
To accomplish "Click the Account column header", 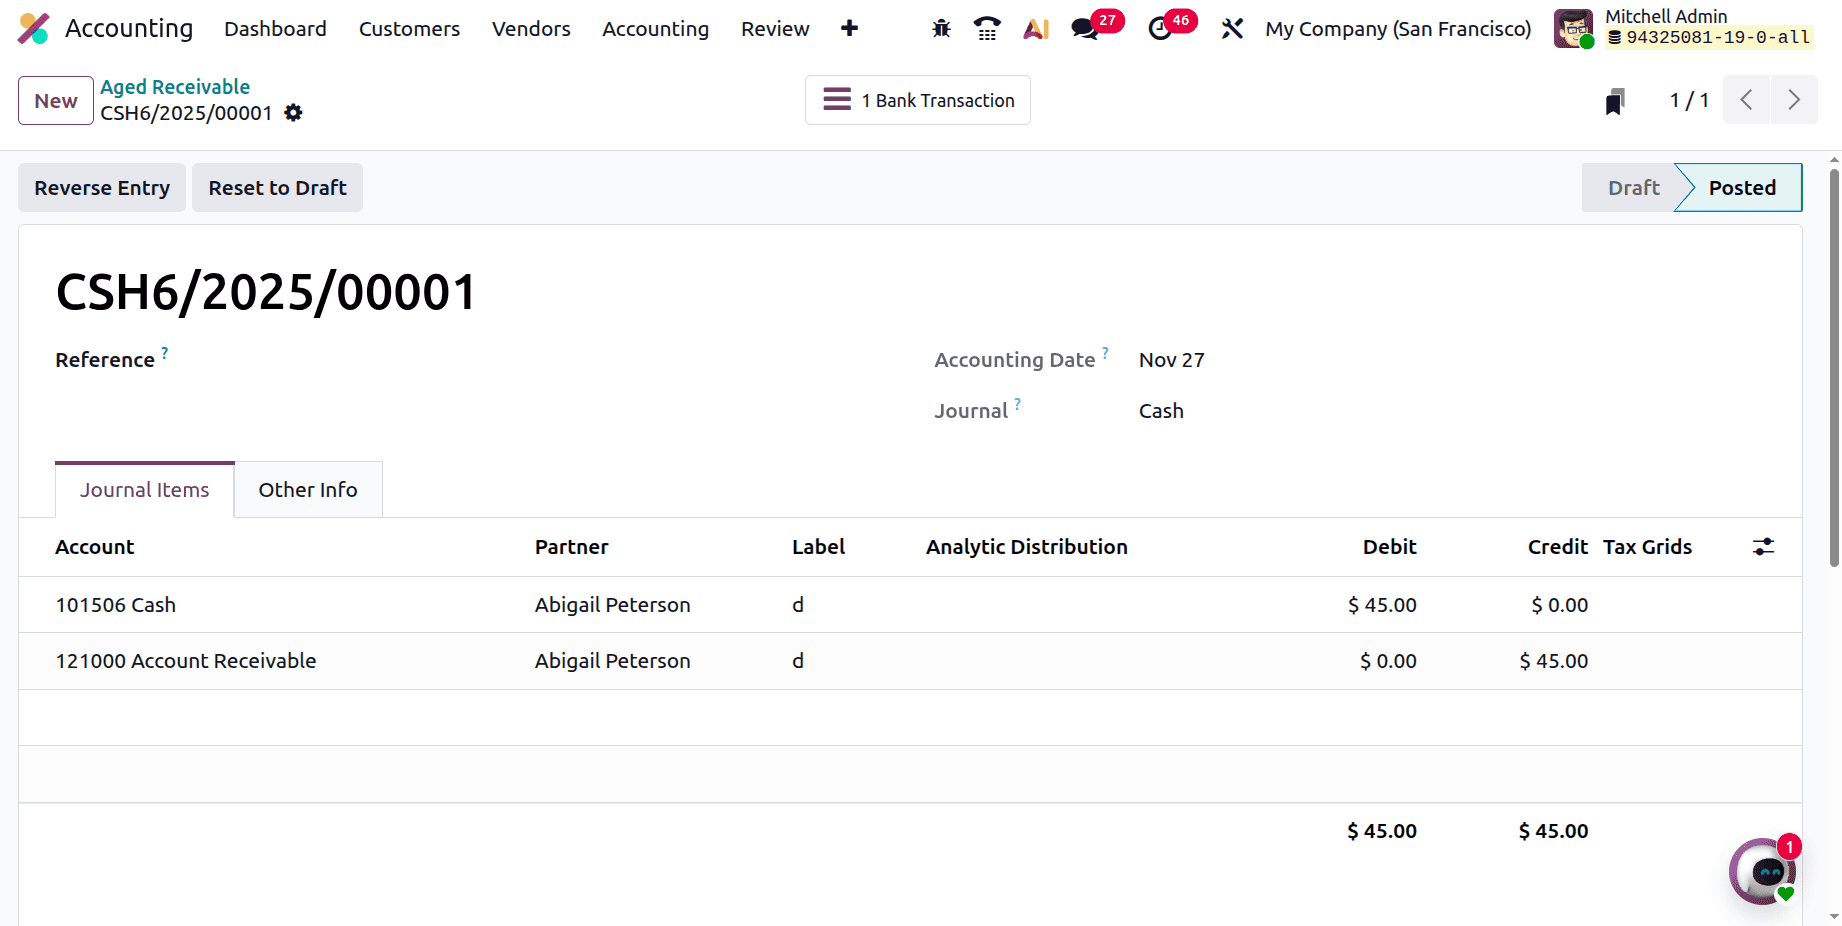I will [x=94, y=547].
